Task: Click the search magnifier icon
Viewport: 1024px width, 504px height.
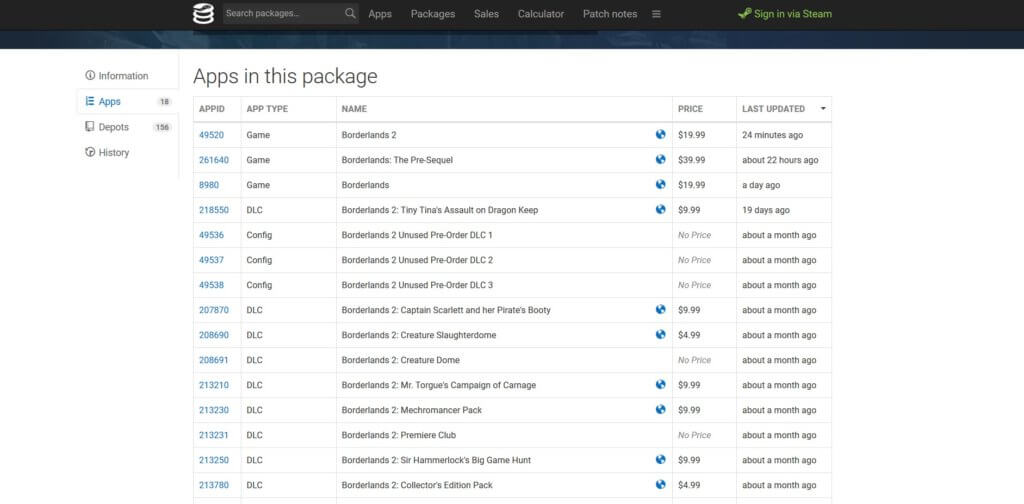Action: coord(350,14)
